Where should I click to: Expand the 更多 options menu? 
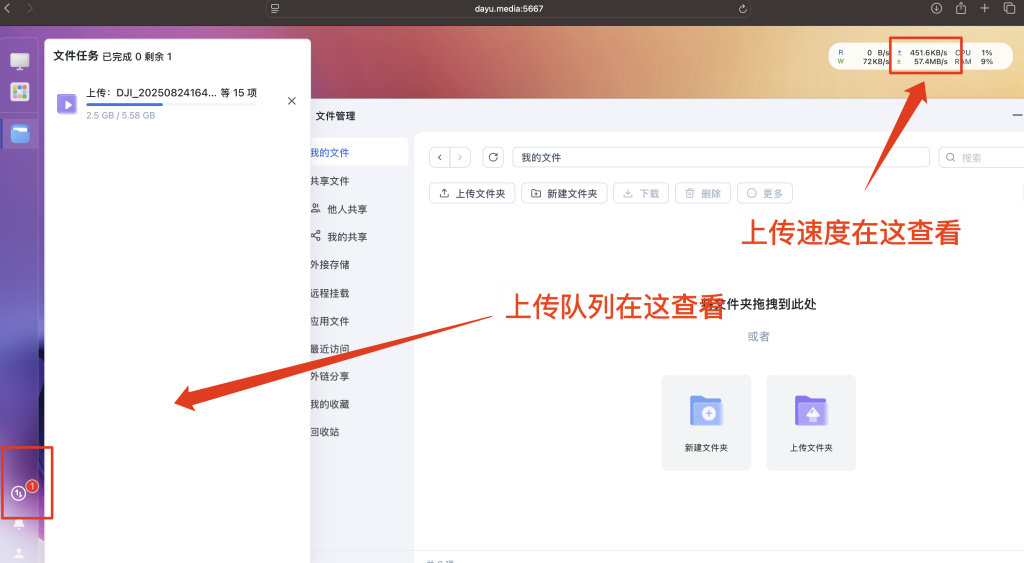click(x=764, y=193)
